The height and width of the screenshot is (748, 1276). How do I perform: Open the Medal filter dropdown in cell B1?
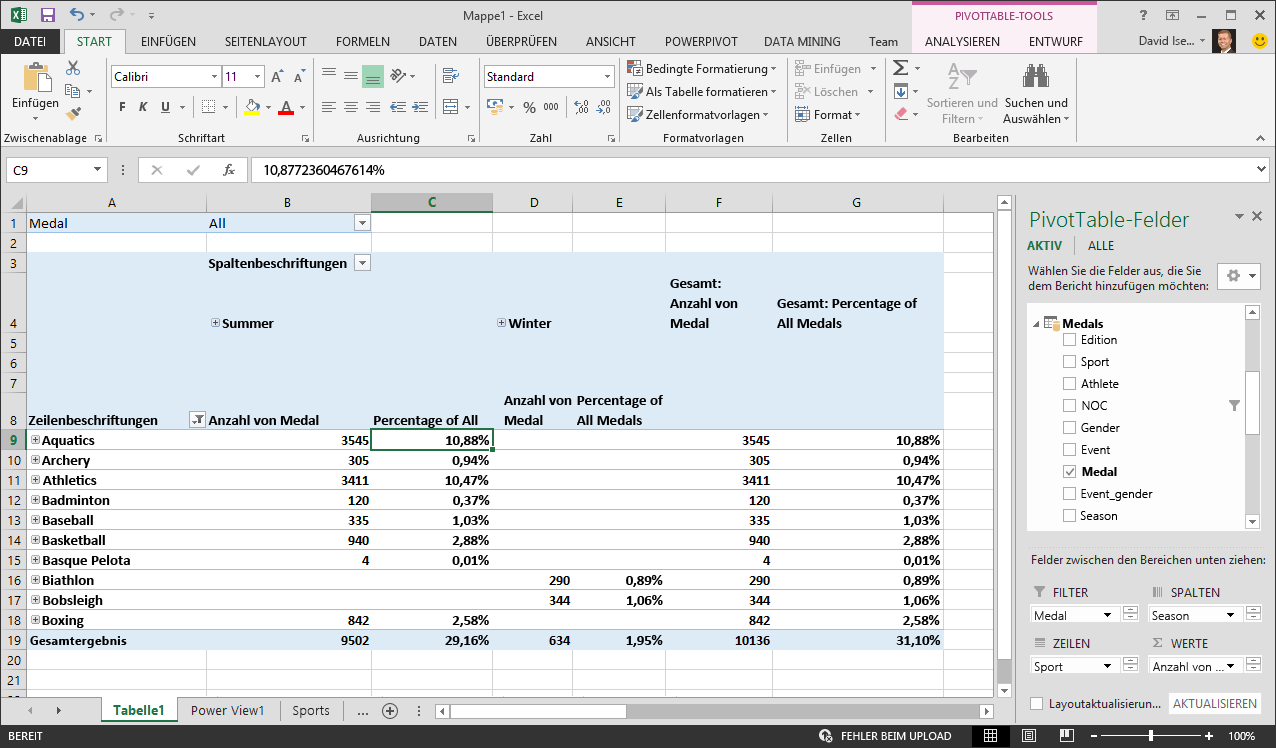(362, 223)
